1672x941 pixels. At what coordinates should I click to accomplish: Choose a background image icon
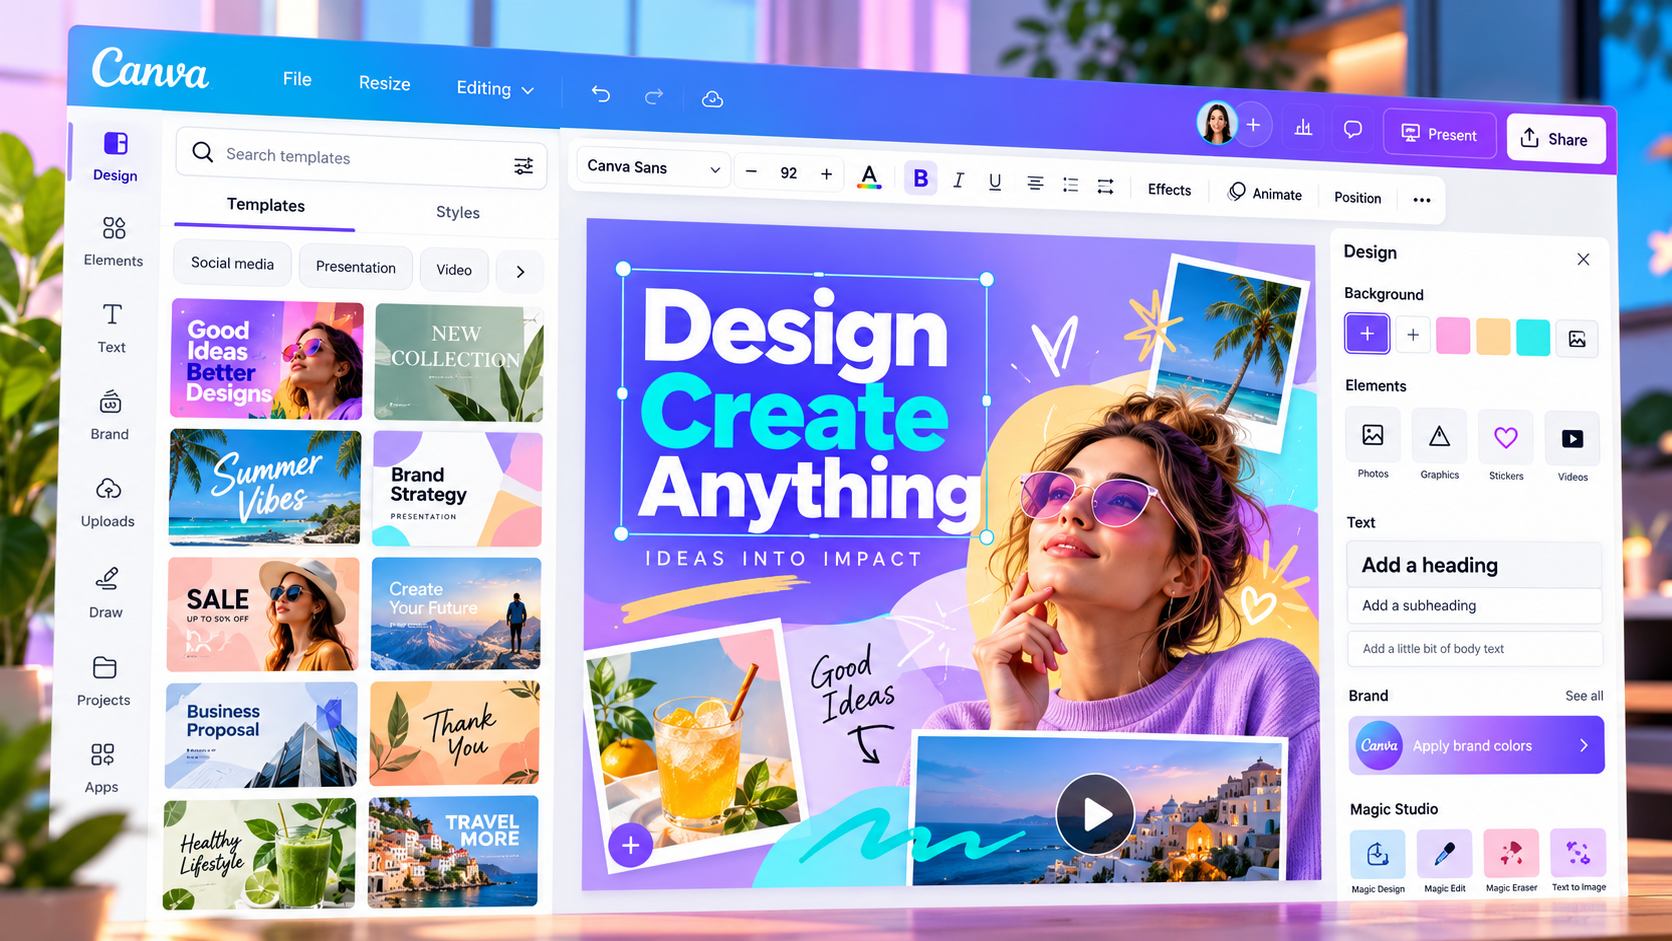tap(1577, 339)
